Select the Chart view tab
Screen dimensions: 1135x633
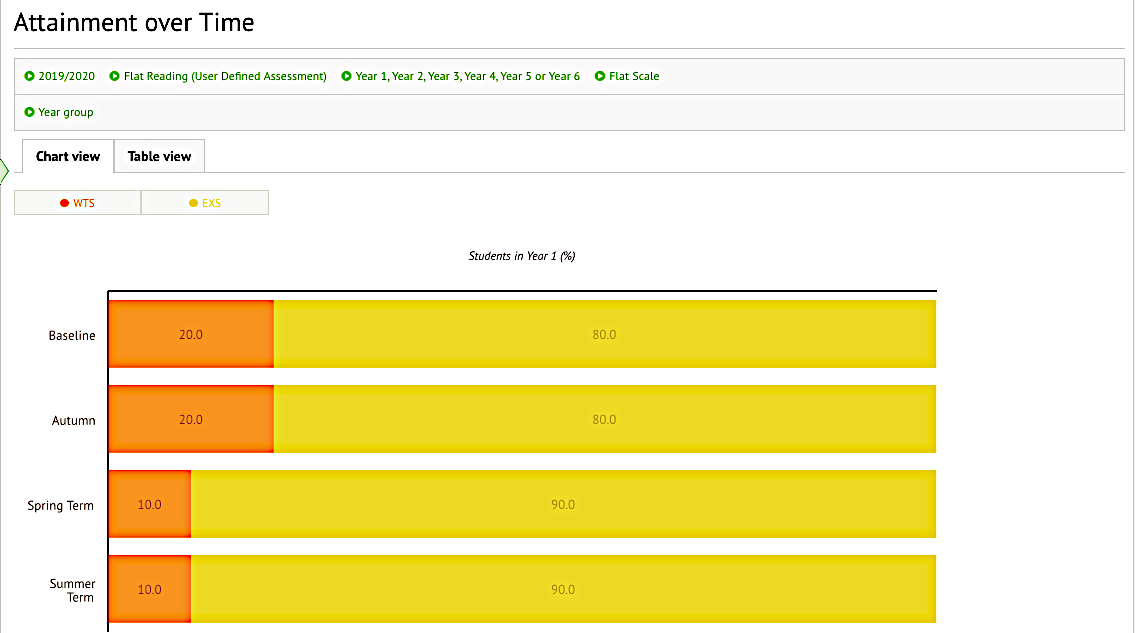(x=66, y=156)
